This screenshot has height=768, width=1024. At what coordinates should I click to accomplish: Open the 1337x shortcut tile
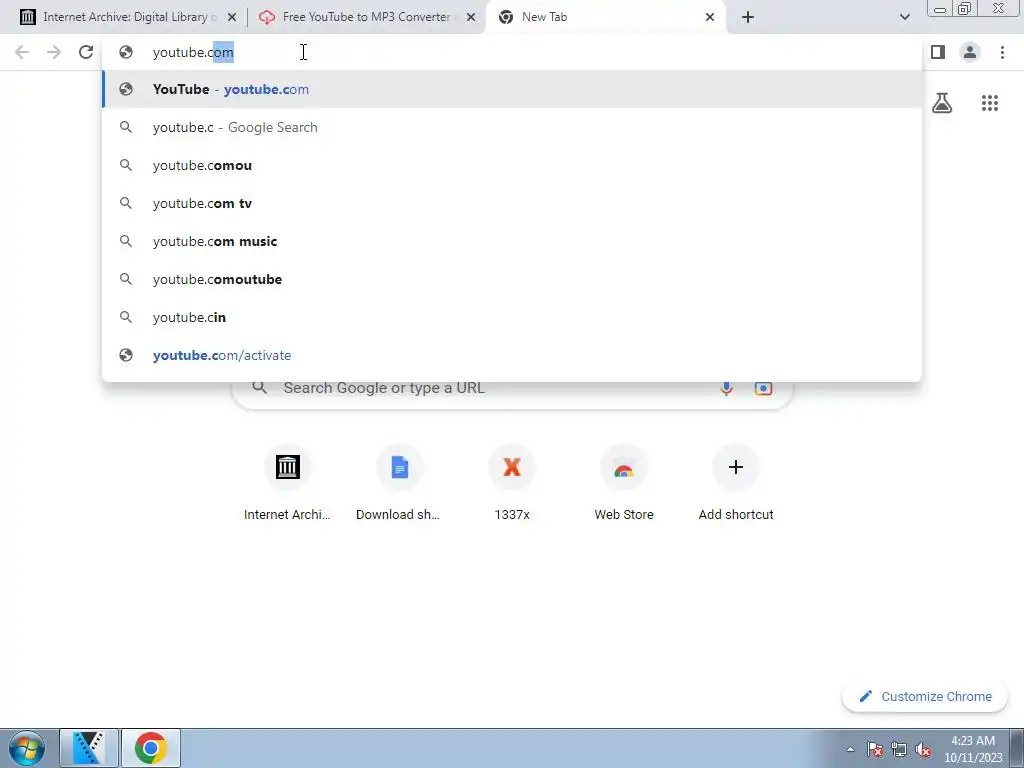pyautogui.click(x=511, y=483)
